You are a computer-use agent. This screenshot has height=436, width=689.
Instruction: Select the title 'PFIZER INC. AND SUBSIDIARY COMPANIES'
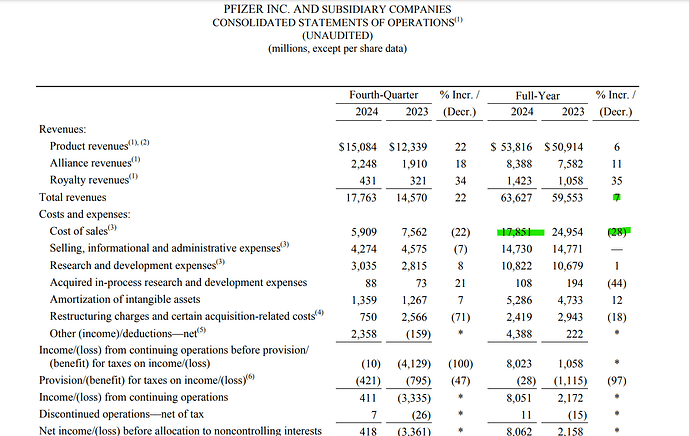tap(337, 9)
